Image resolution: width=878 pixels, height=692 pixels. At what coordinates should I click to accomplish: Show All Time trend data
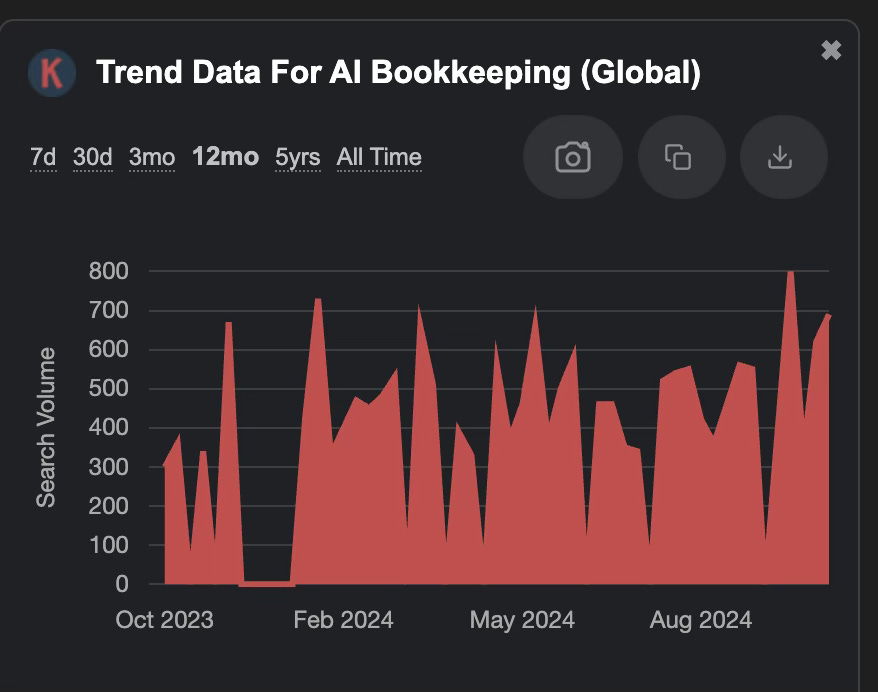tap(379, 157)
